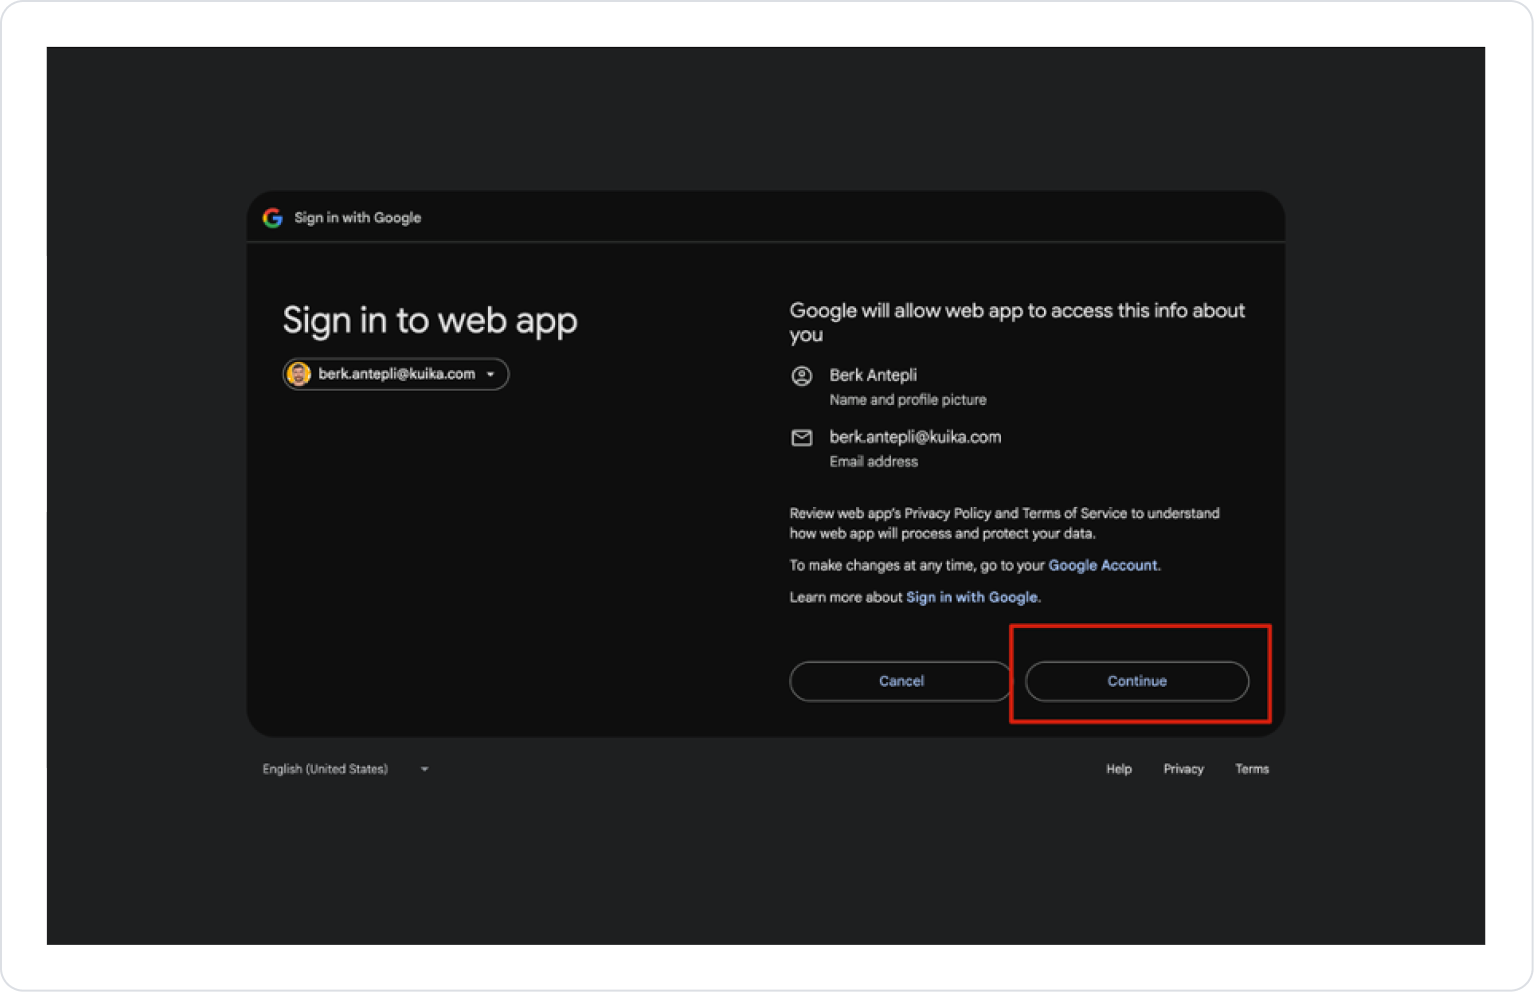This screenshot has height=992, width=1534.
Task: Click the 'Review web app's Privacy Policy' paragraph
Action: coord(1005,523)
